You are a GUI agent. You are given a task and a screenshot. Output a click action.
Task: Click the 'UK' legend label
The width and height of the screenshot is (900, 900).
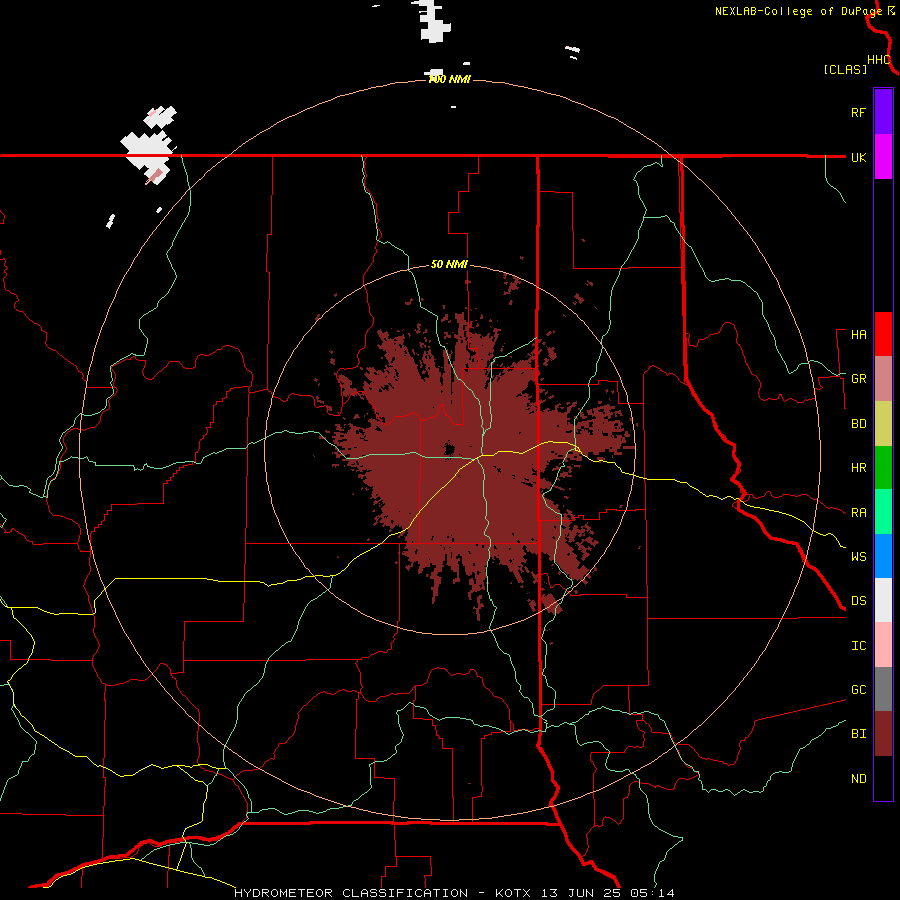pyautogui.click(x=858, y=157)
